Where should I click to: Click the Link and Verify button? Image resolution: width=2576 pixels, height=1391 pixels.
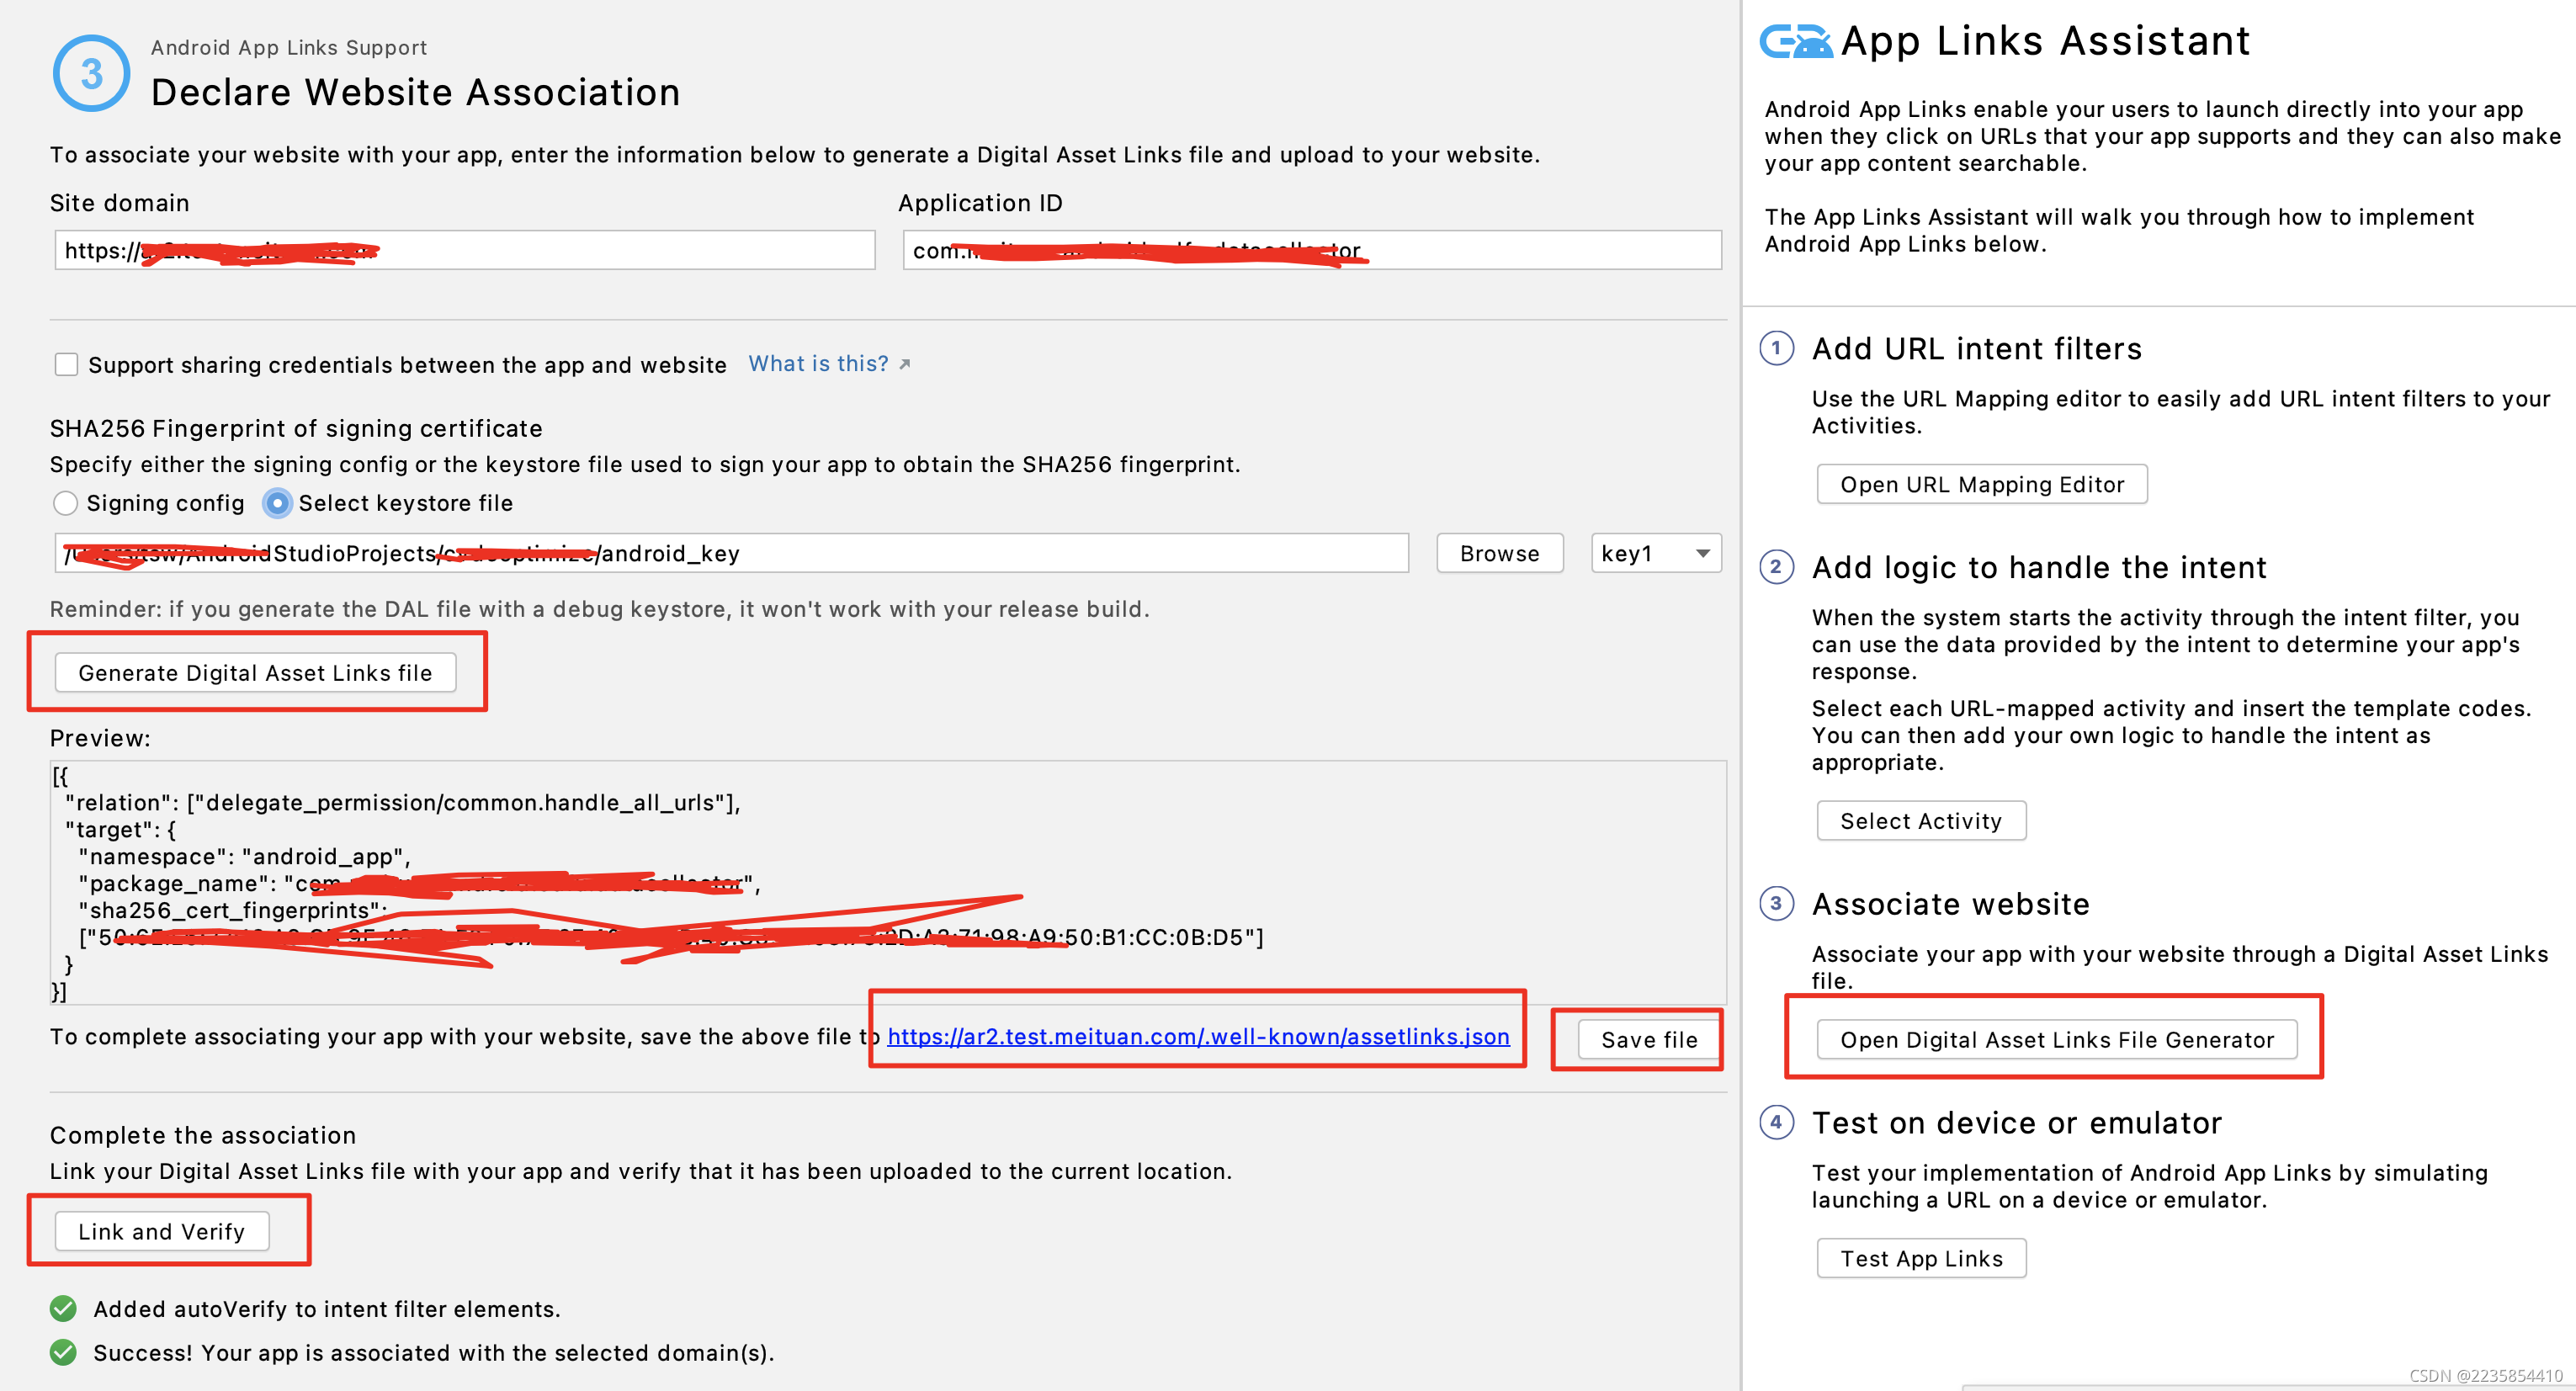162,1231
